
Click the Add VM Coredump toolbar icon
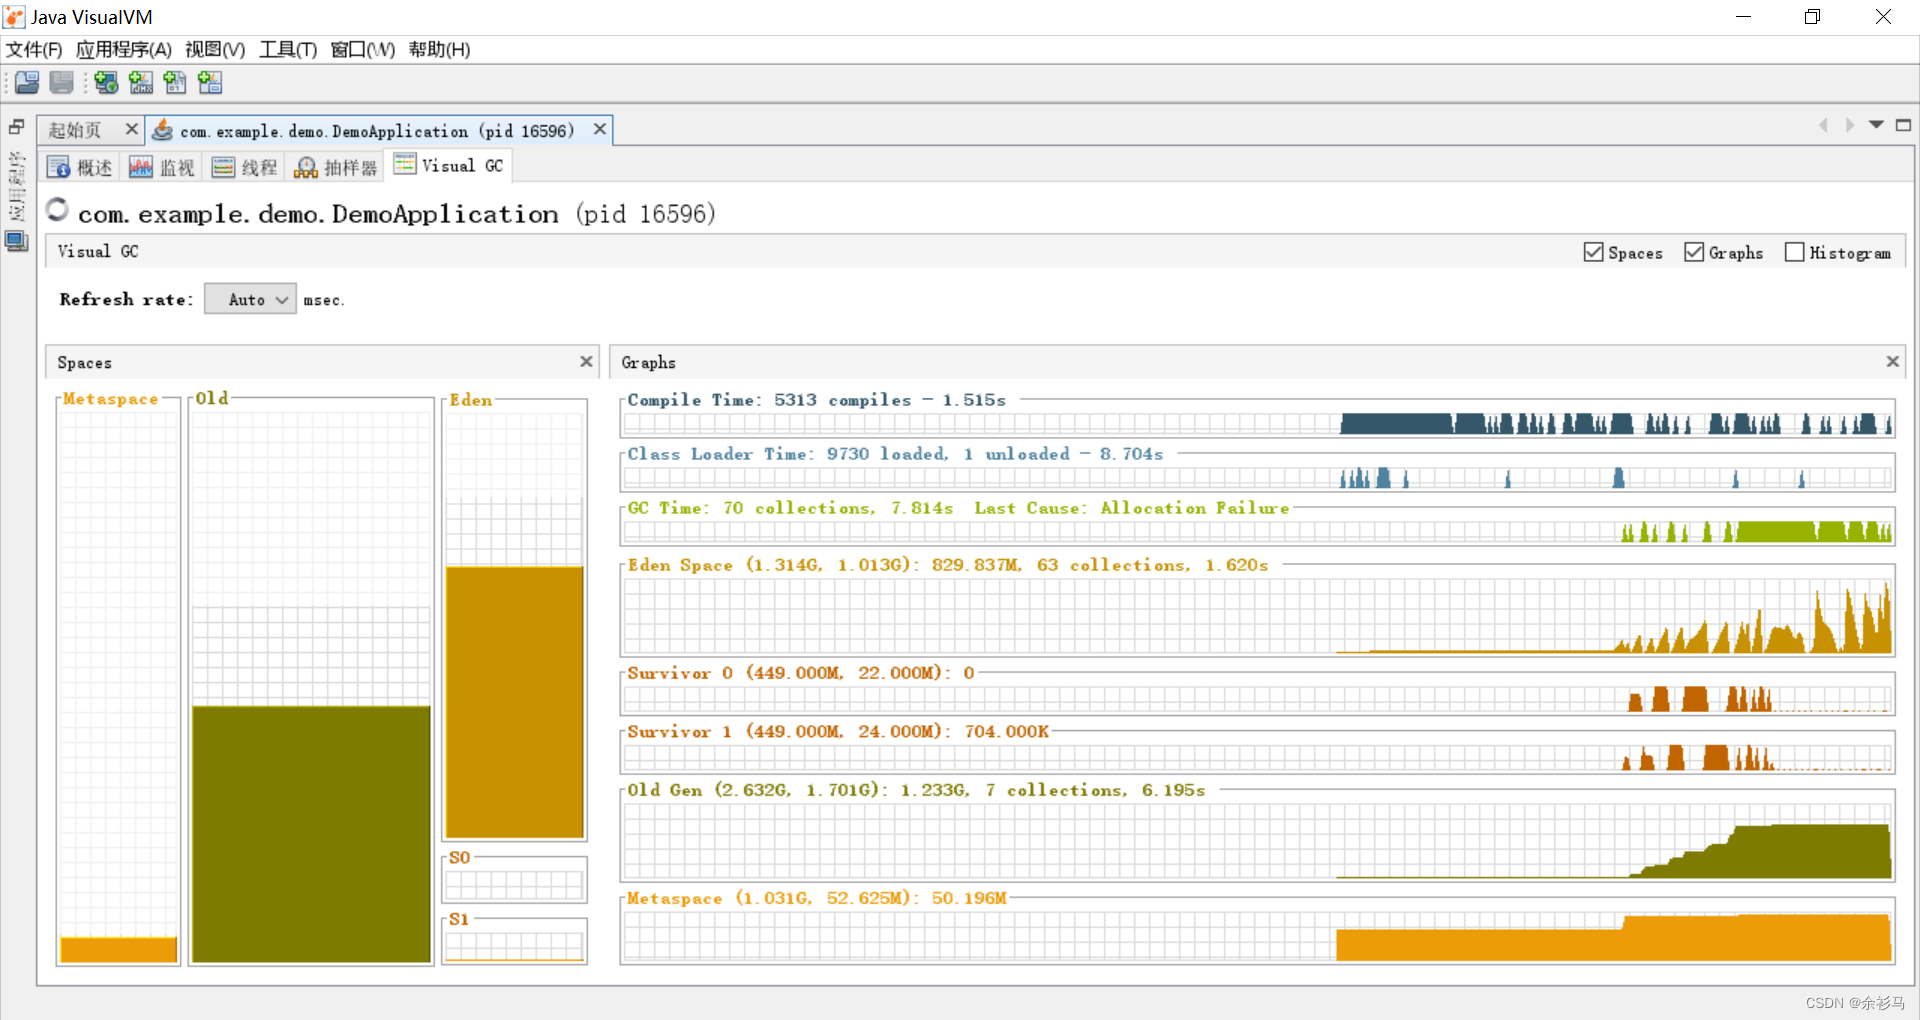(x=175, y=82)
